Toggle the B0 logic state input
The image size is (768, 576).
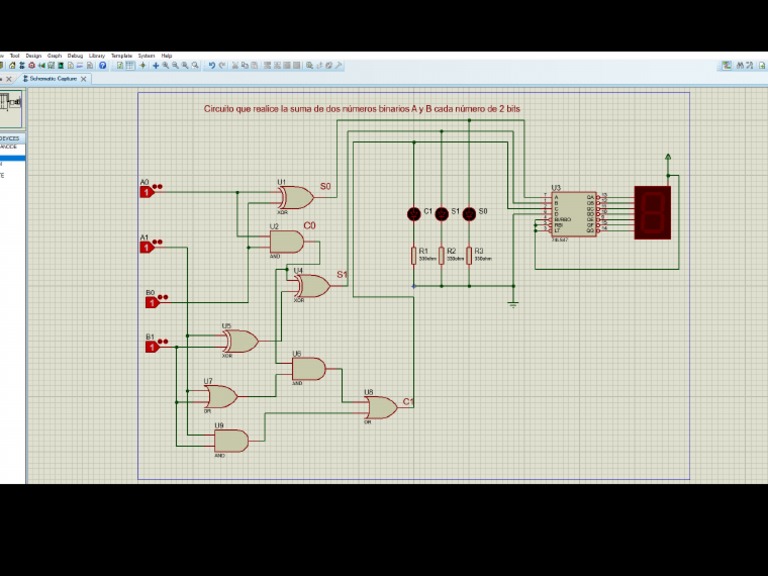[x=152, y=301]
